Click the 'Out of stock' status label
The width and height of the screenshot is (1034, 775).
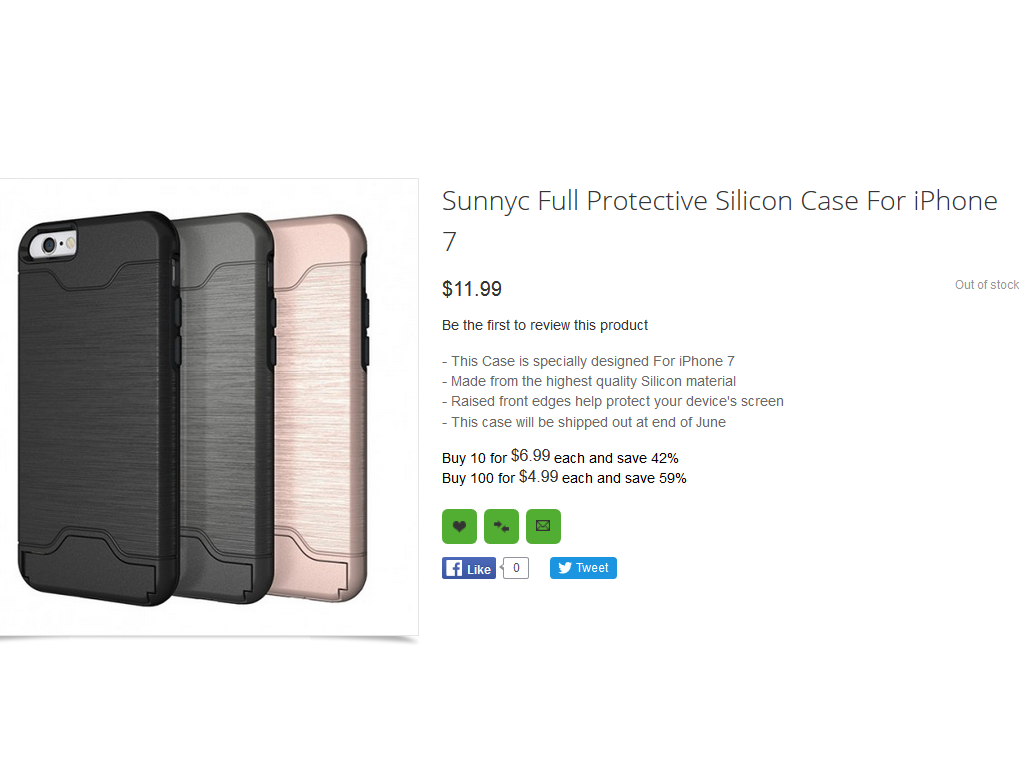click(x=986, y=285)
